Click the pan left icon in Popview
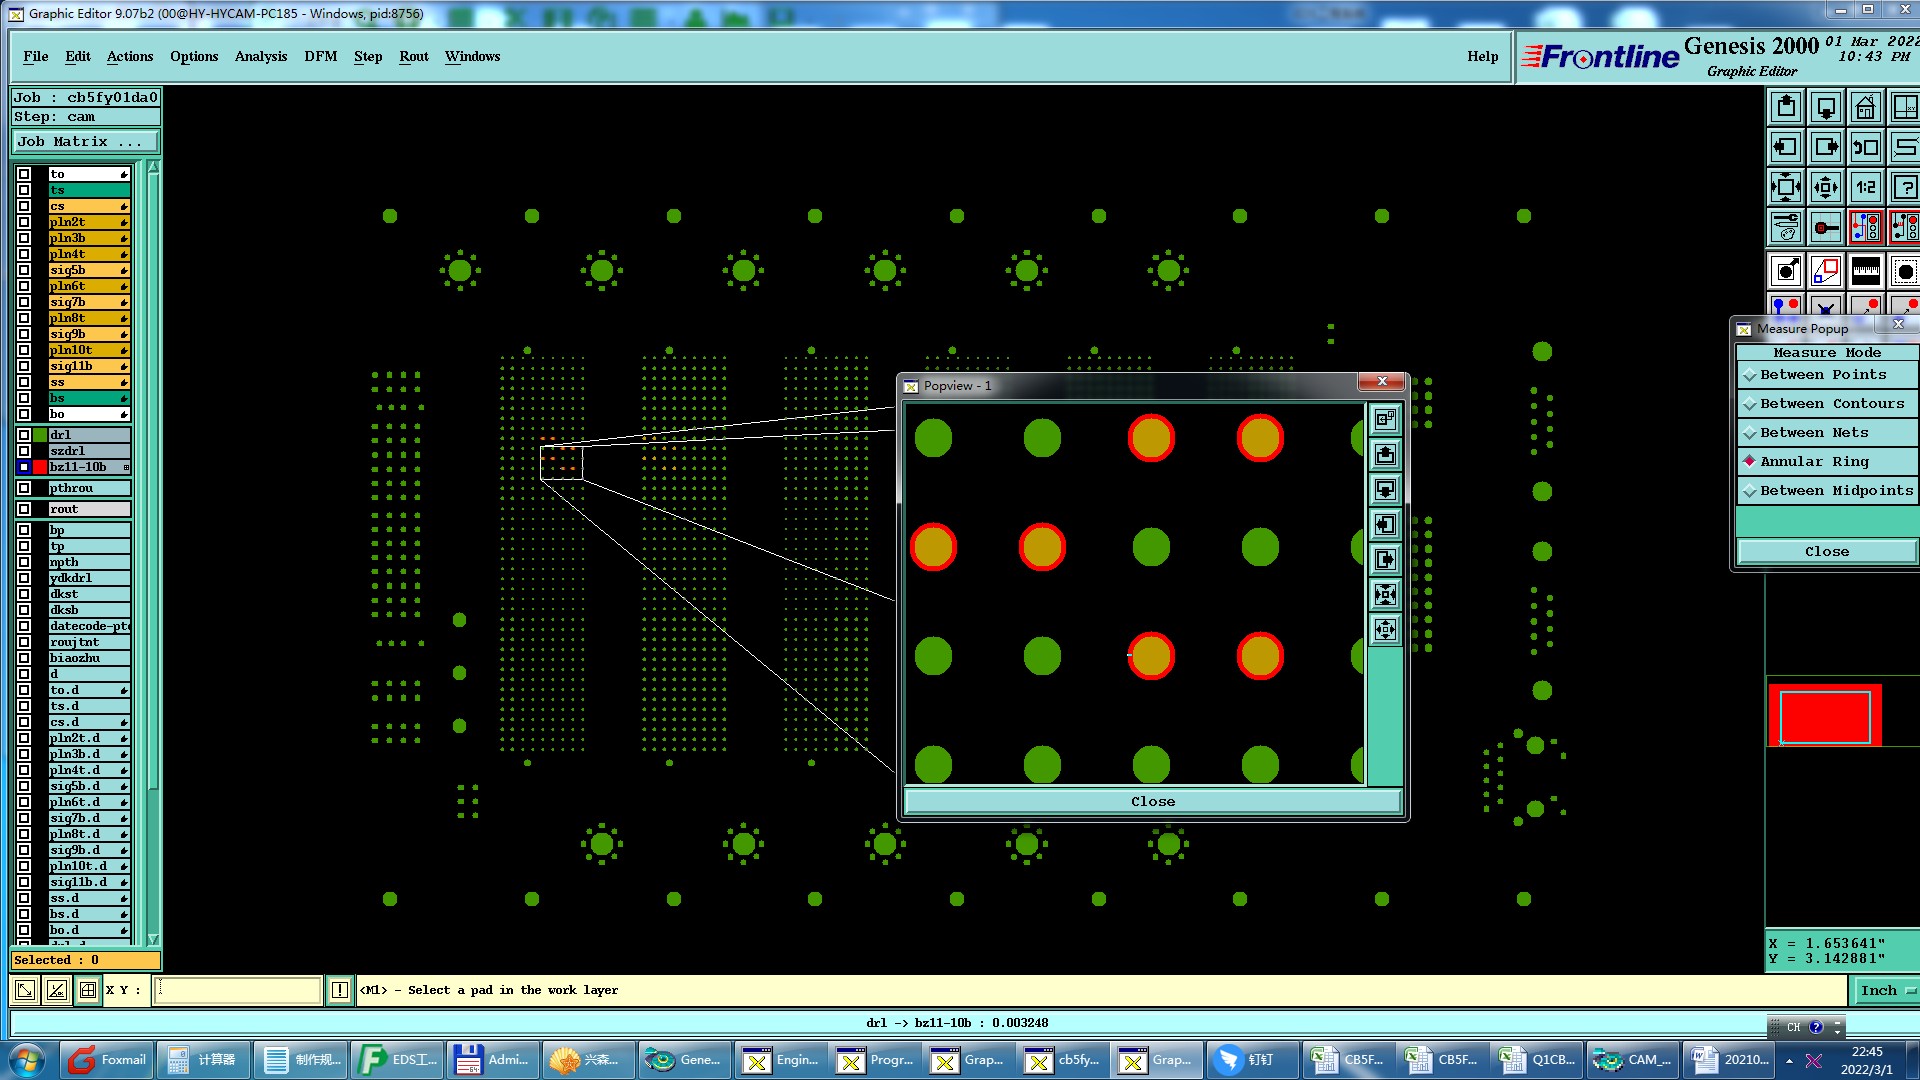The height and width of the screenshot is (1080, 1920). (x=1385, y=524)
